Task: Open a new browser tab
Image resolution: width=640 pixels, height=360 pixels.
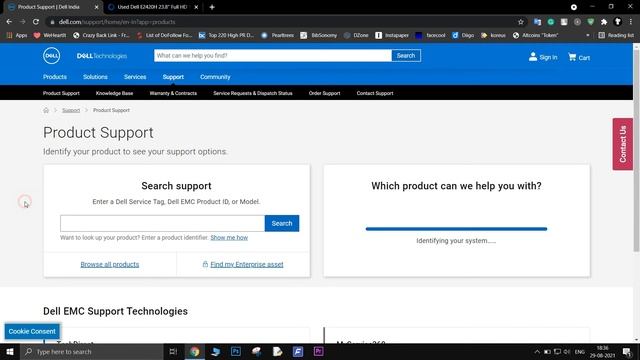Action: click(212, 7)
